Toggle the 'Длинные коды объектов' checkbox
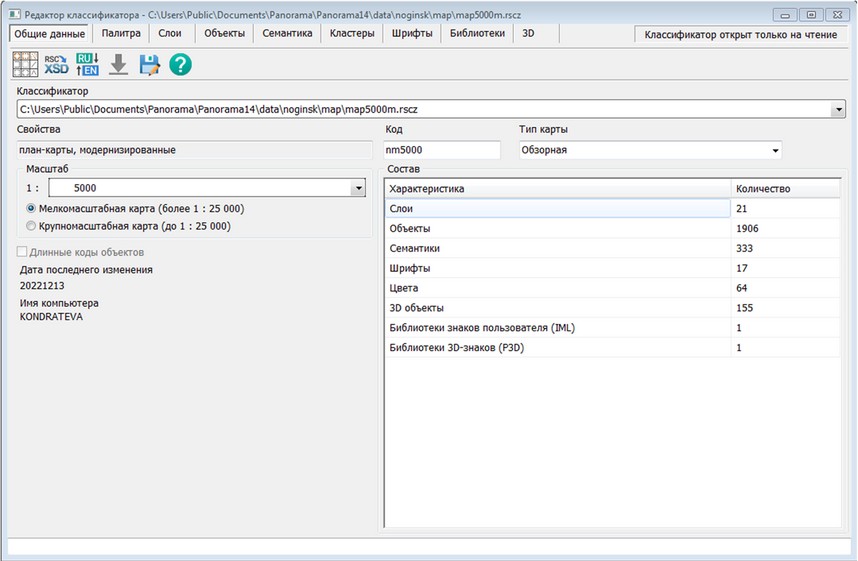Viewport: 858px width, 561px height. point(23,252)
